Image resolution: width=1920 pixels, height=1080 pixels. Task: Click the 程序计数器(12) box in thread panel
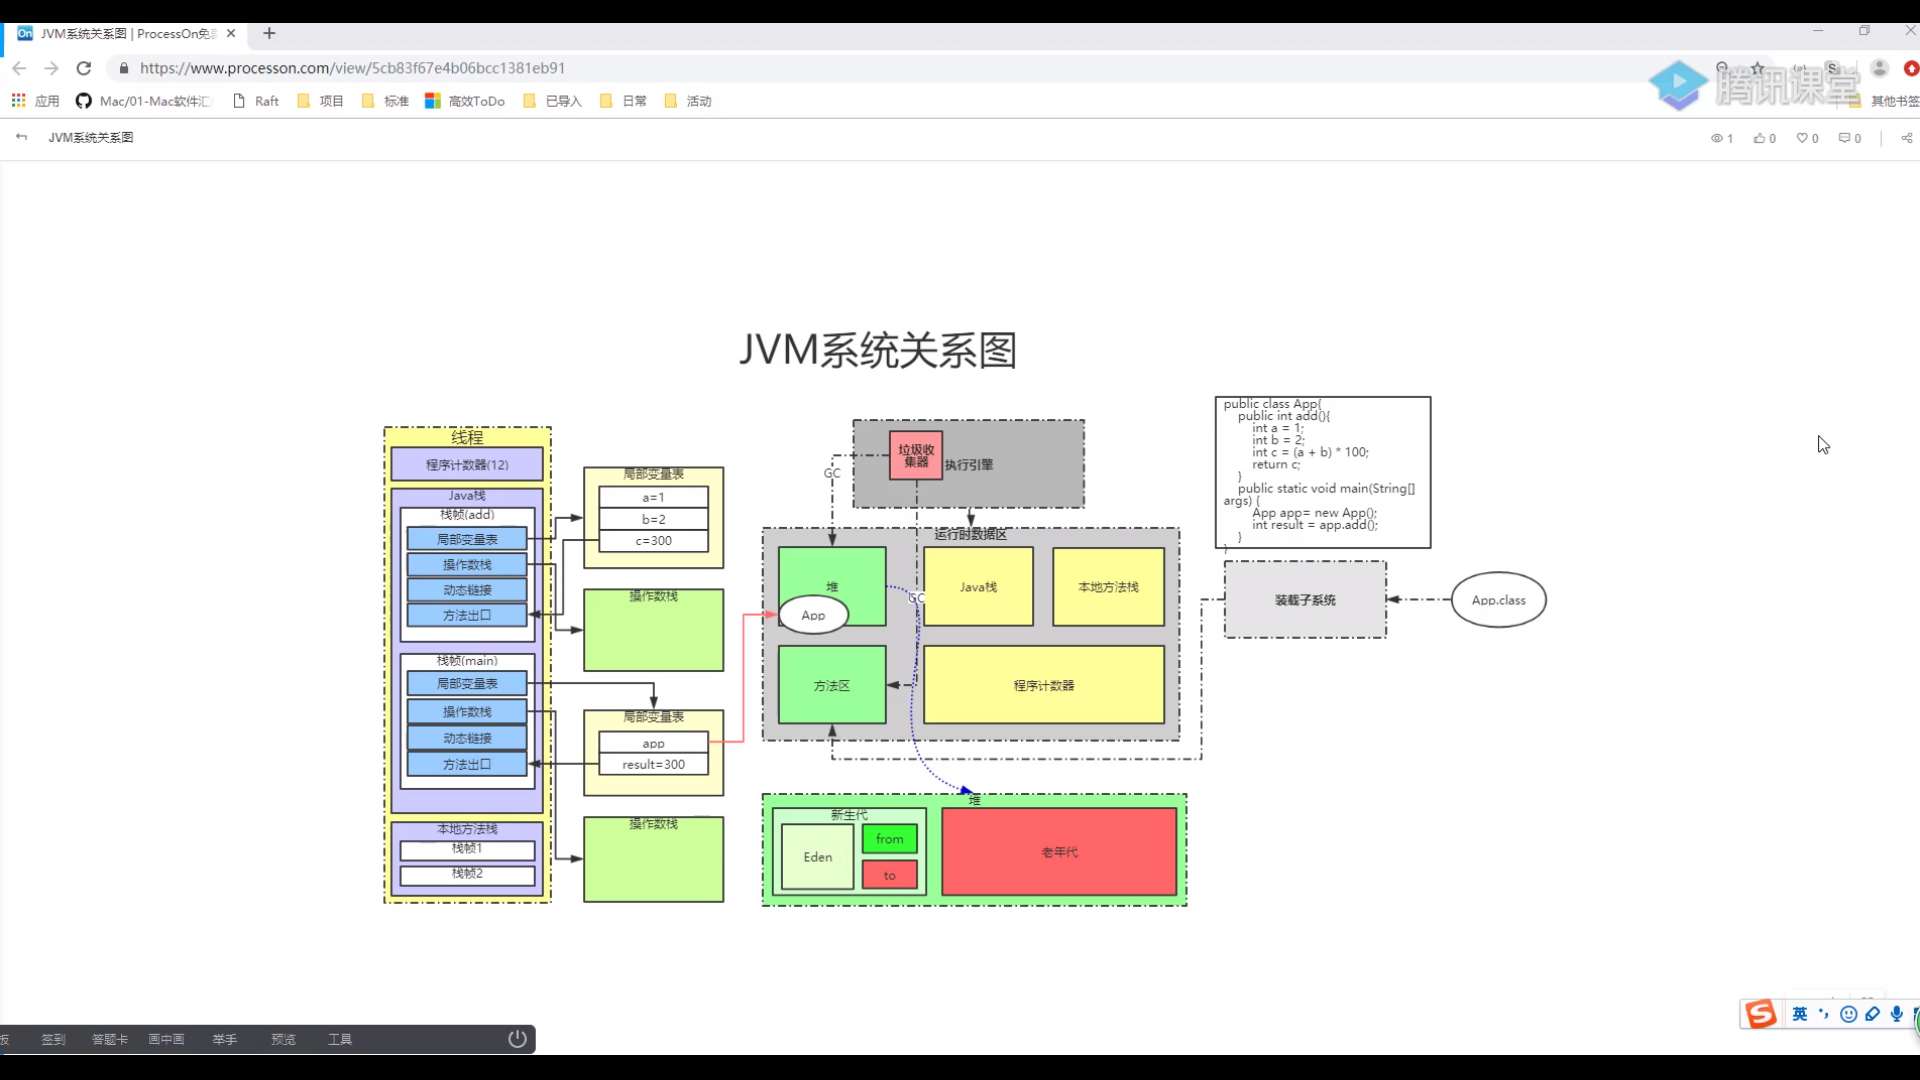(x=467, y=464)
